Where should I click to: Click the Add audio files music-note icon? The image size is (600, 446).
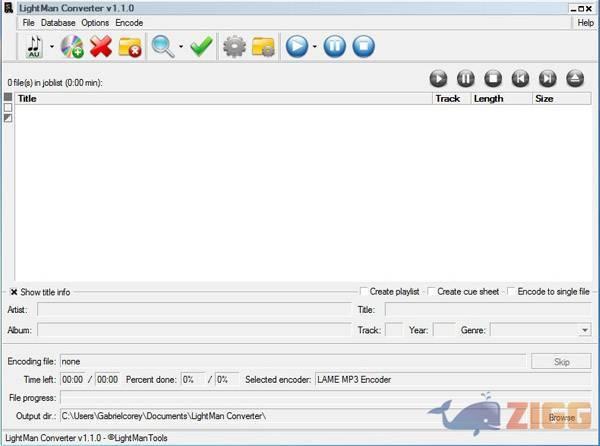34,46
